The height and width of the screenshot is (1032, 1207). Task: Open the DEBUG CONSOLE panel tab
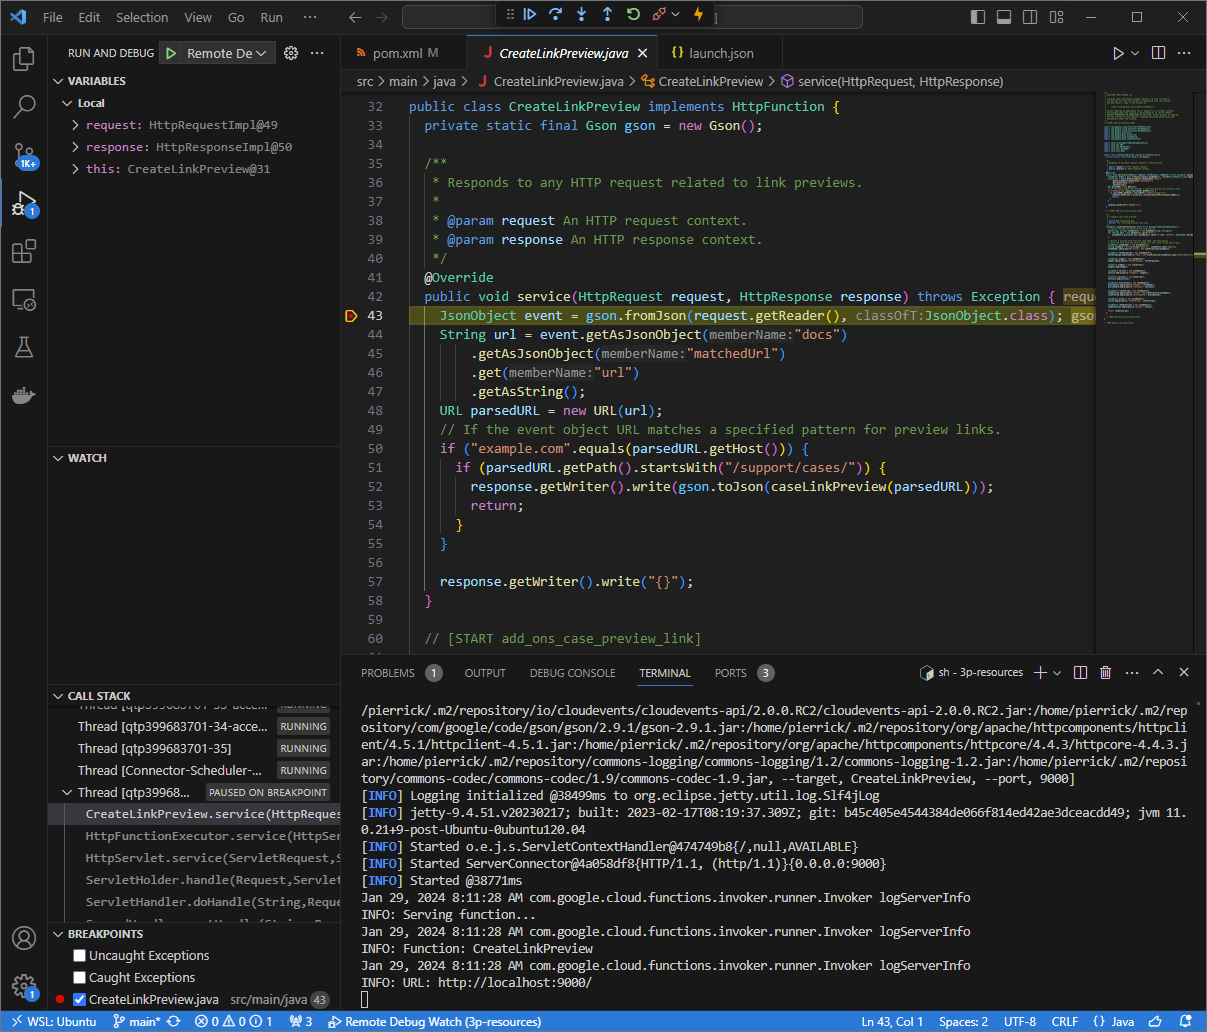point(572,673)
